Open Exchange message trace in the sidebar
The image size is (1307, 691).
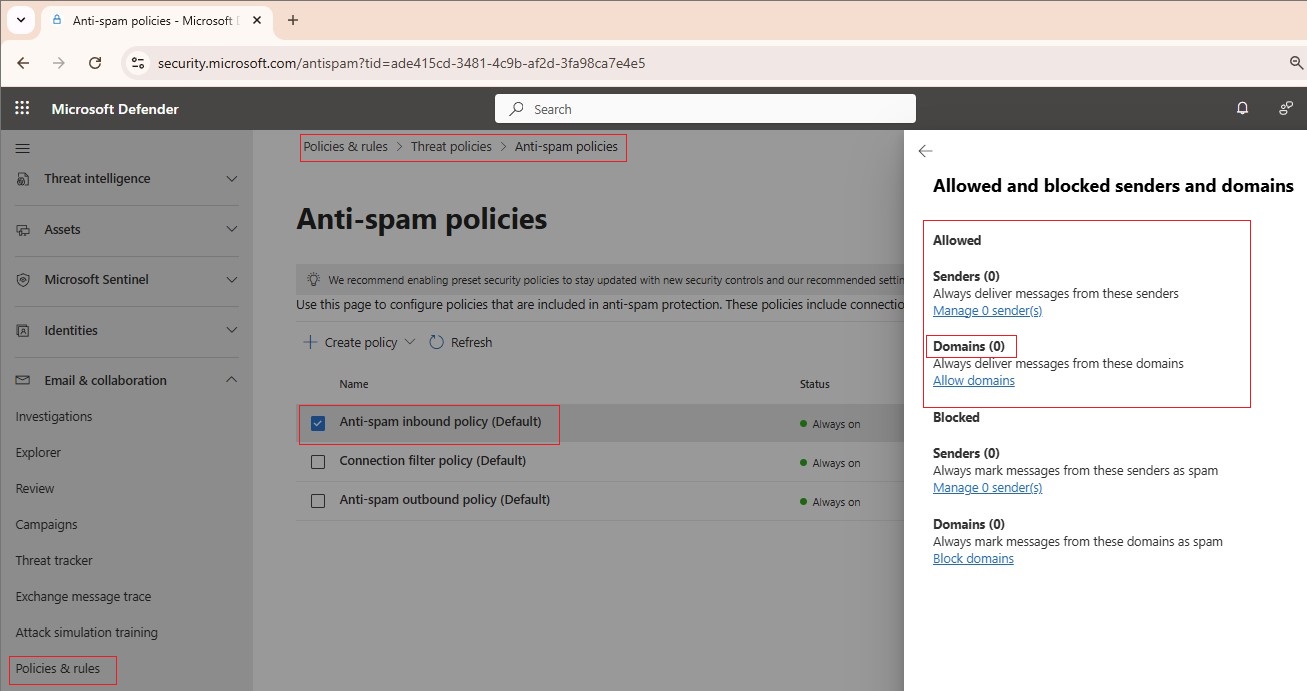pyautogui.click(x=83, y=597)
